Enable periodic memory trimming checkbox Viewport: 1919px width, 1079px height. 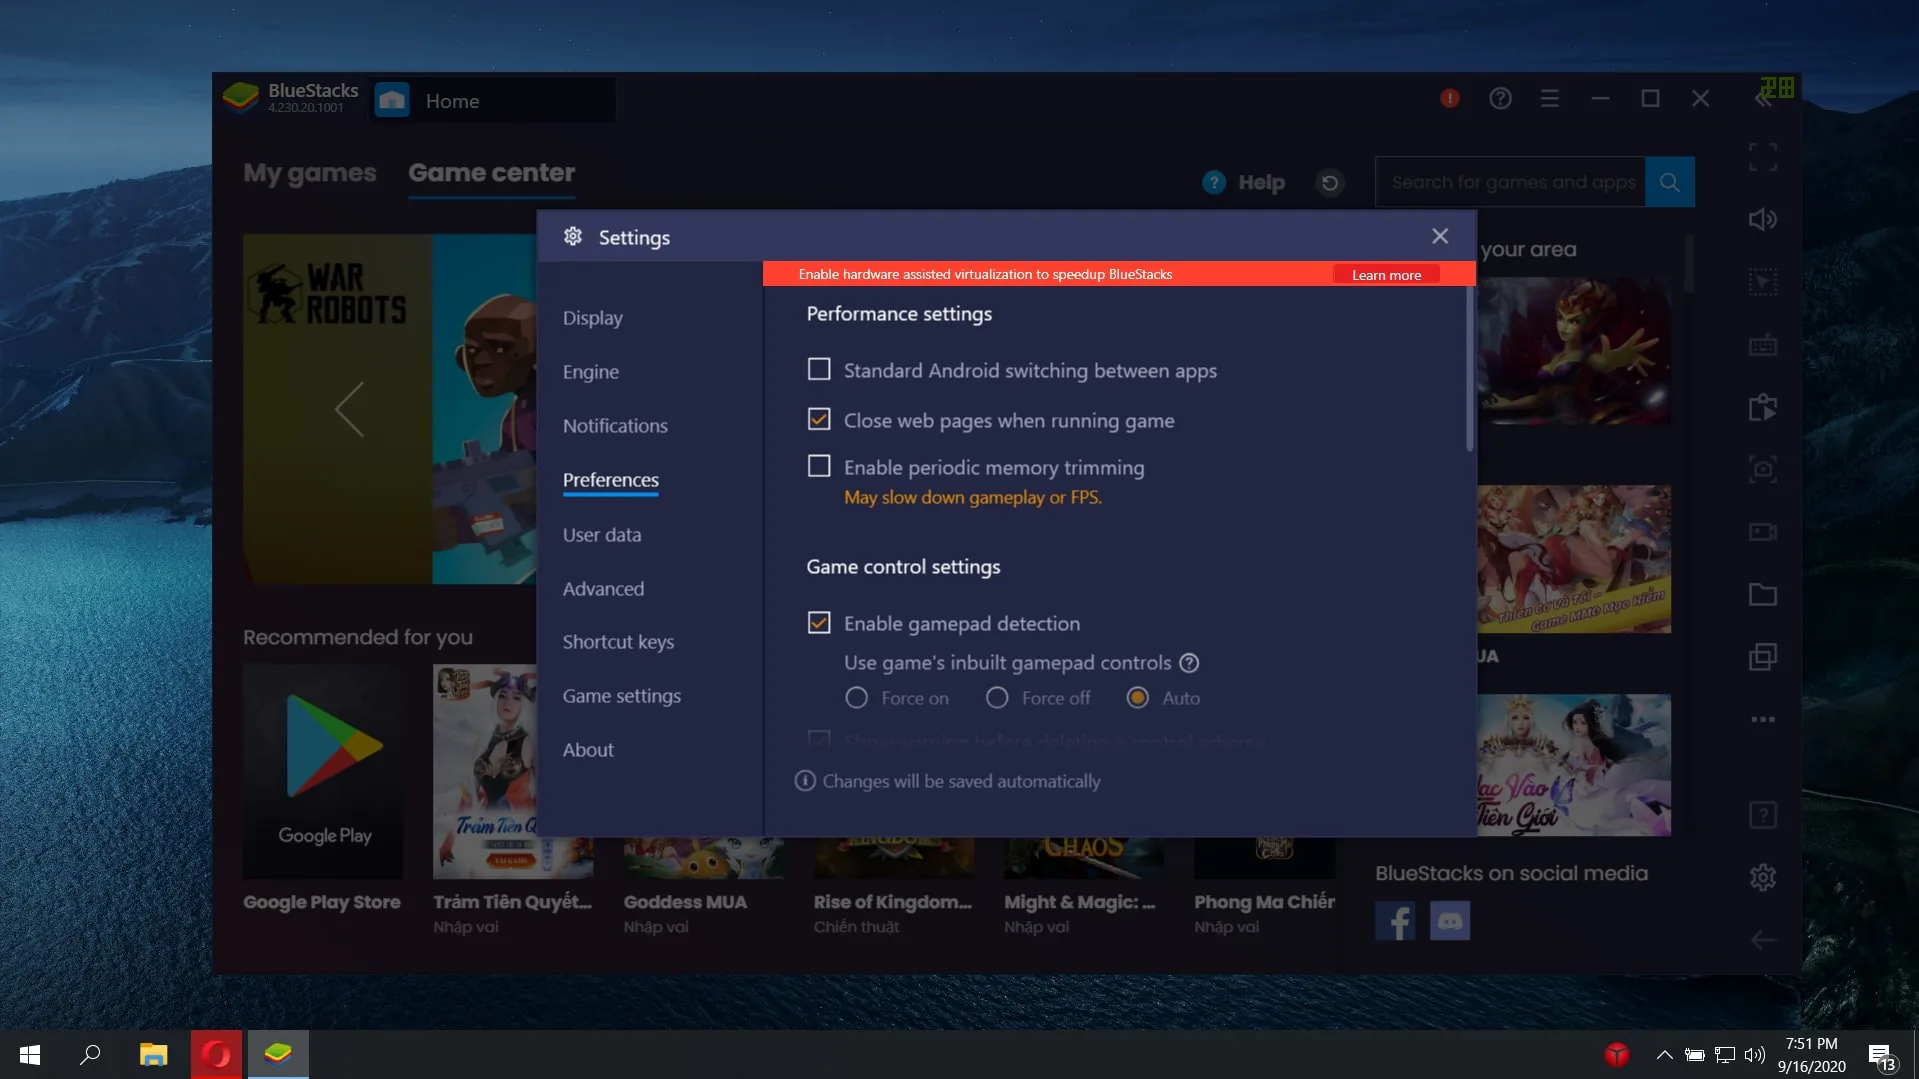coord(819,467)
